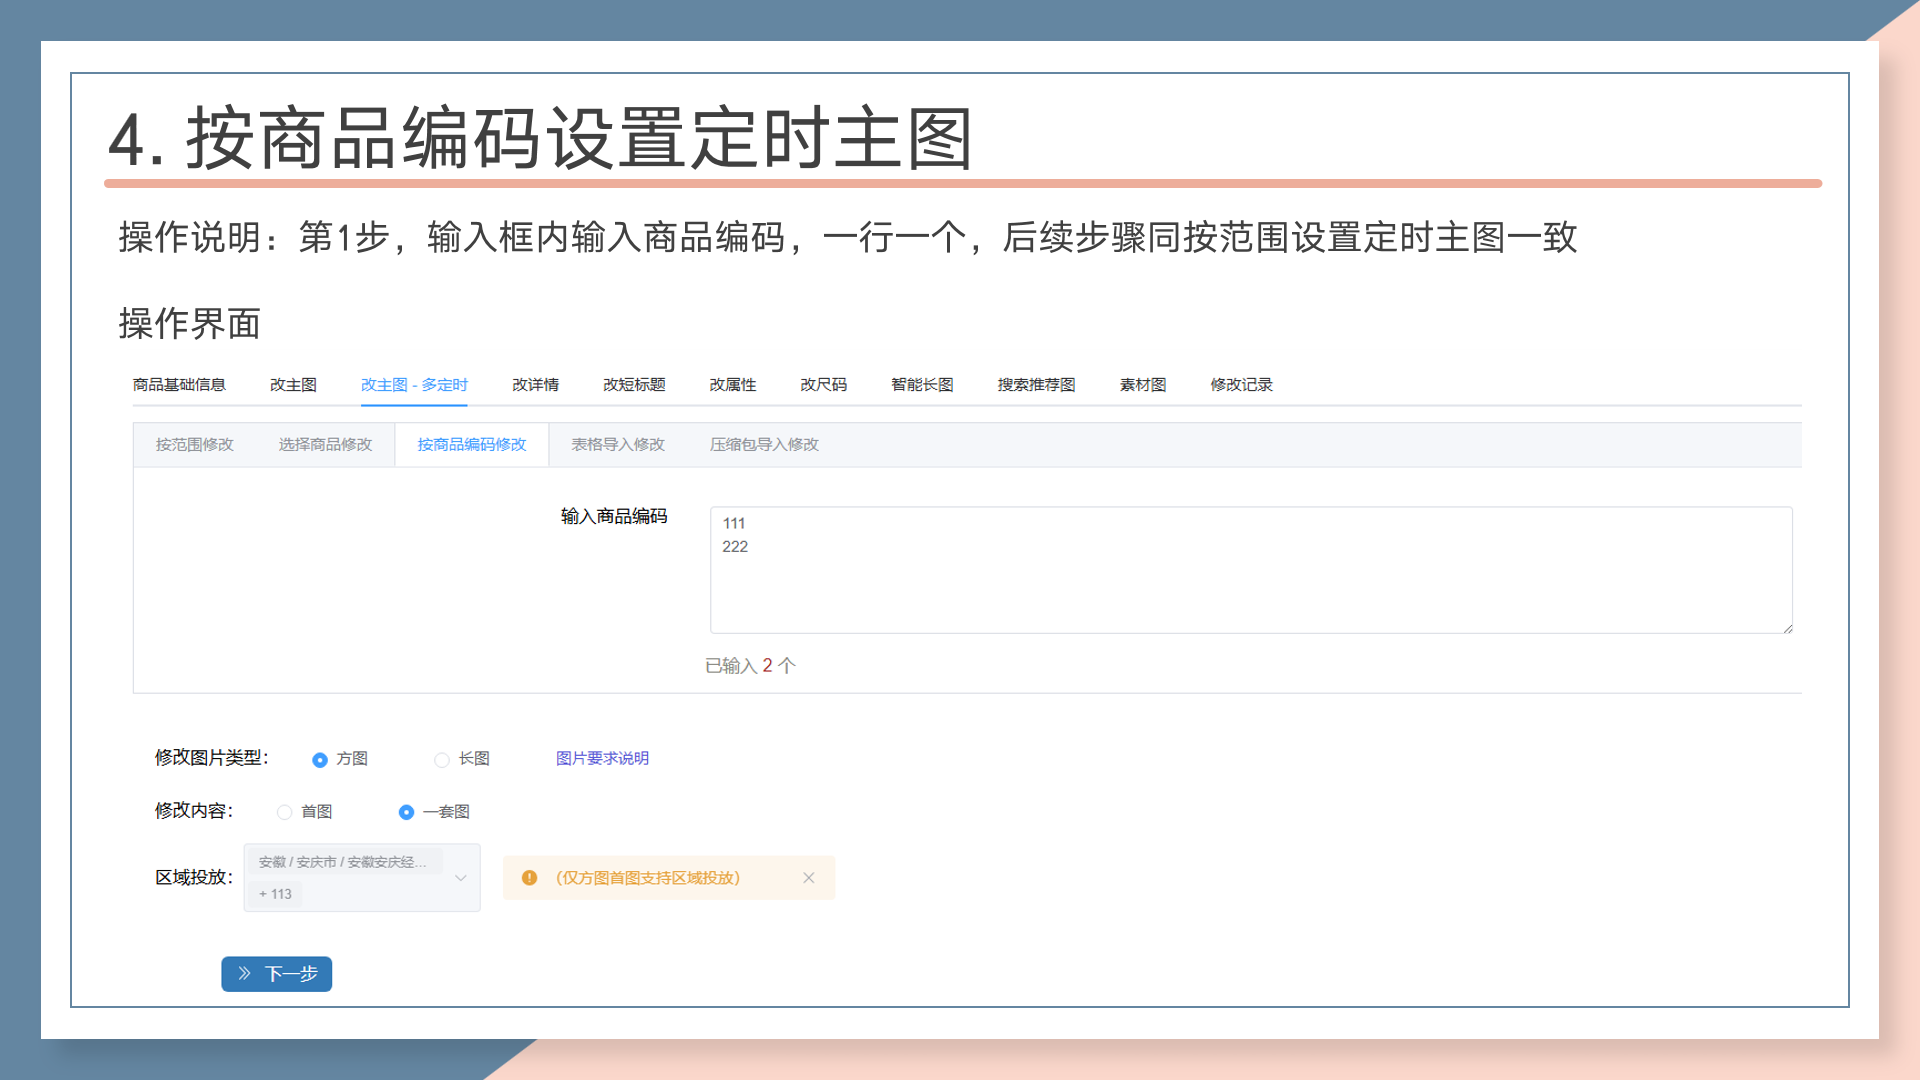Choose 首图 as modify content

[285, 812]
